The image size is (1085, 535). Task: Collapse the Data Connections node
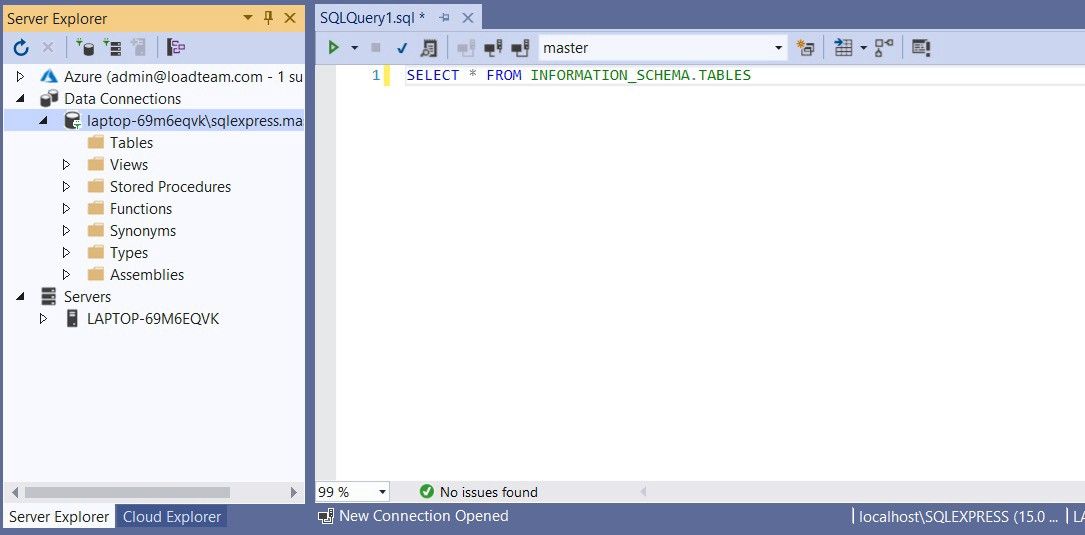[20, 98]
